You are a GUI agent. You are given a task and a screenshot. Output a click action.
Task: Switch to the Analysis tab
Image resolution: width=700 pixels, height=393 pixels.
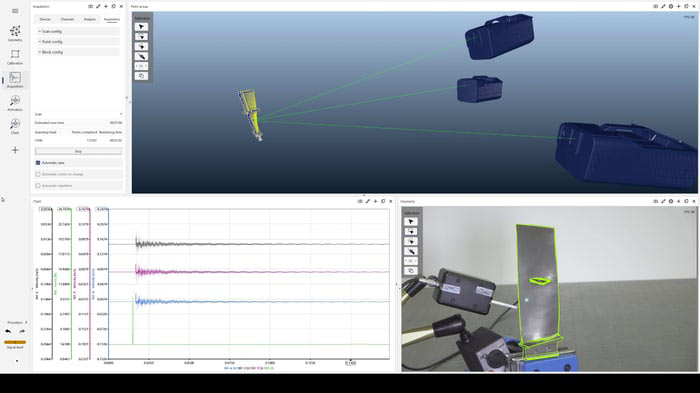tap(90, 19)
